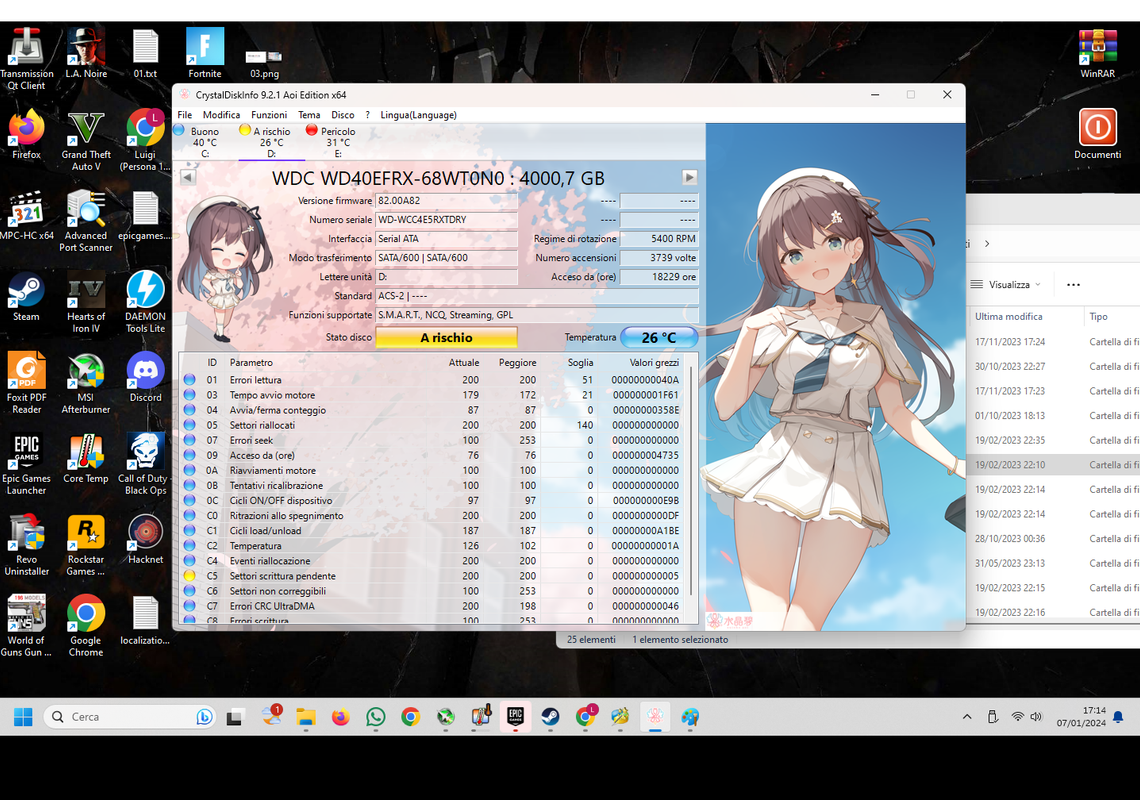Launch Steam from desktop icon
Image resolution: width=1140 pixels, height=800 pixels.
[27, 296]
